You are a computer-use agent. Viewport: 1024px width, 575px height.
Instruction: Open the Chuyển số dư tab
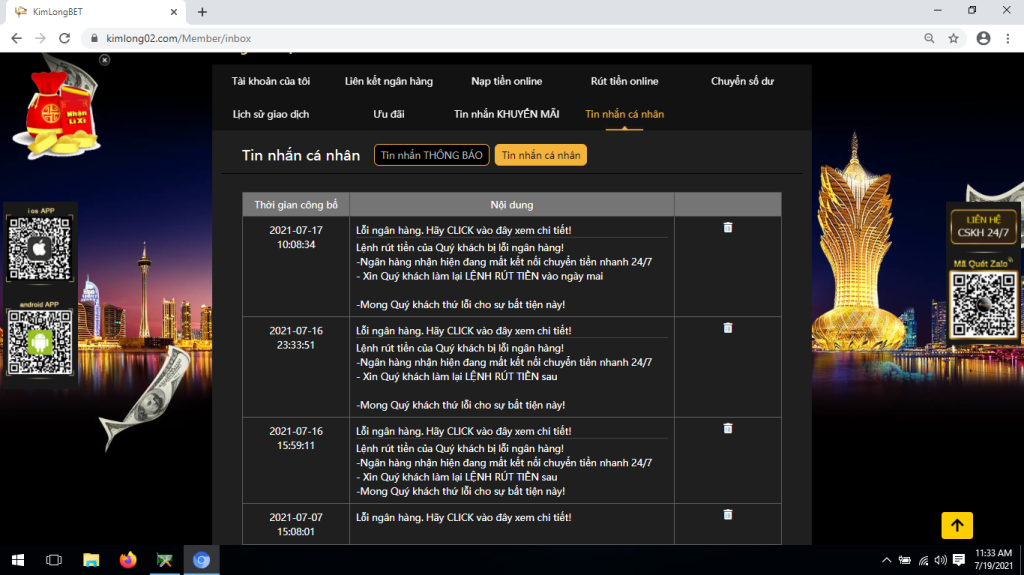tap(742, 81)
